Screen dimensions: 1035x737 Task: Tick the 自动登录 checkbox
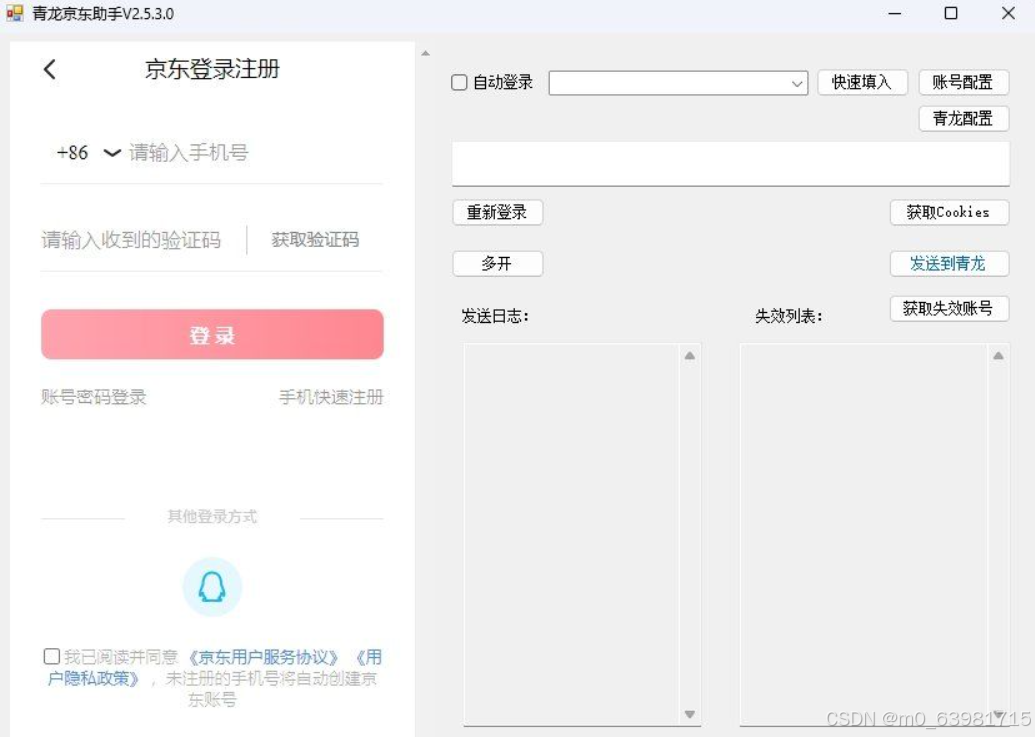[459, 82]
